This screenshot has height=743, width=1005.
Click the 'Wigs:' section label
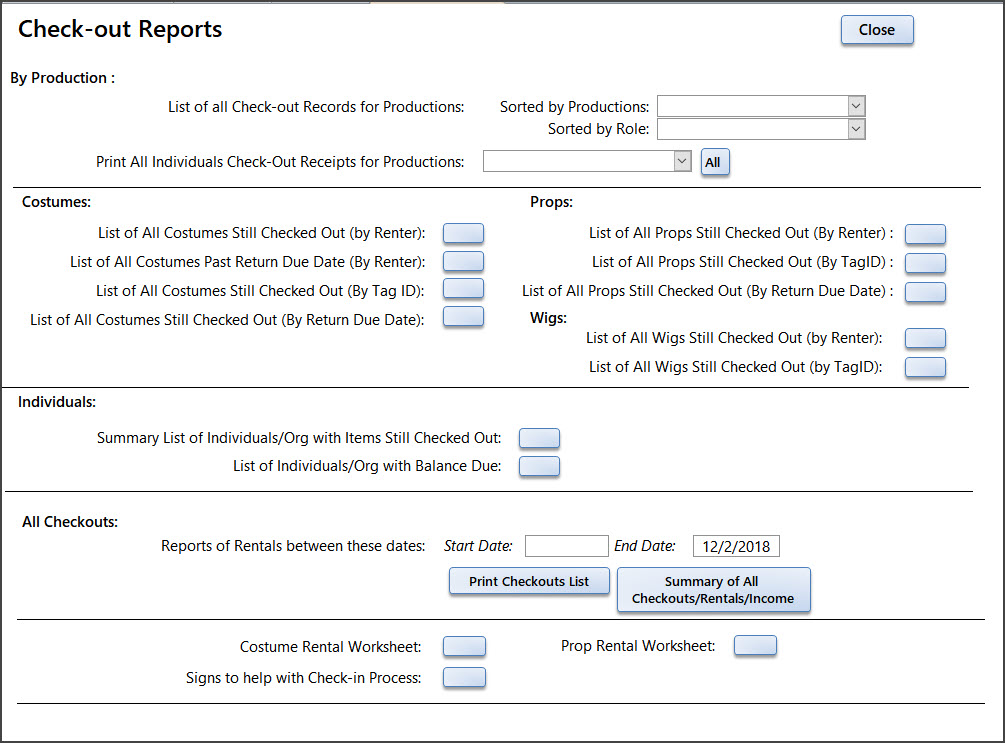(x=549, y=318)
